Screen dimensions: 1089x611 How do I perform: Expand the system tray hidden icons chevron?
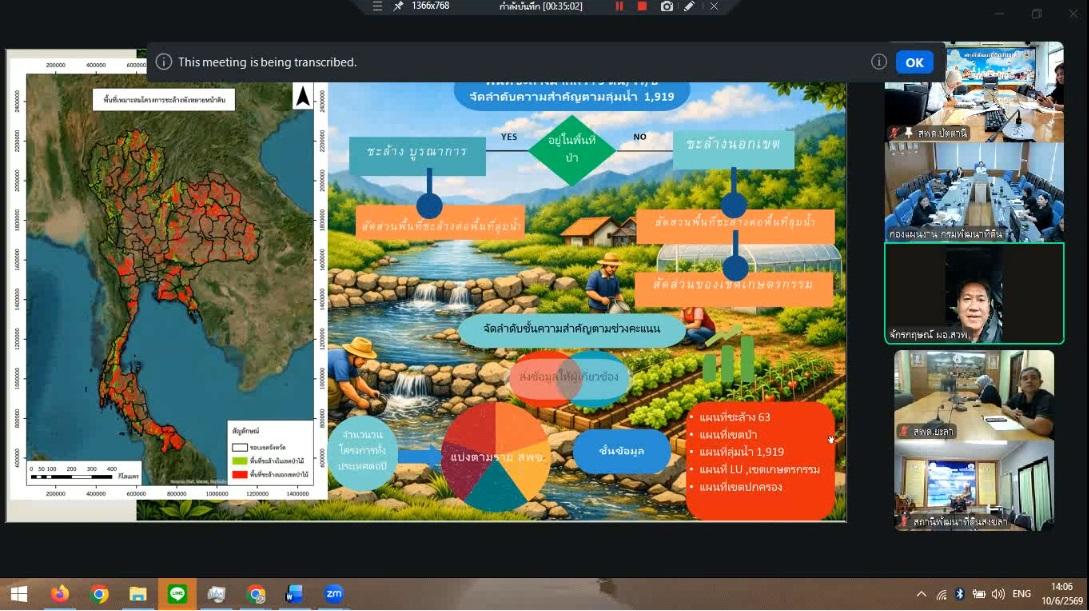pyautogui.click(x=921, y=594)
